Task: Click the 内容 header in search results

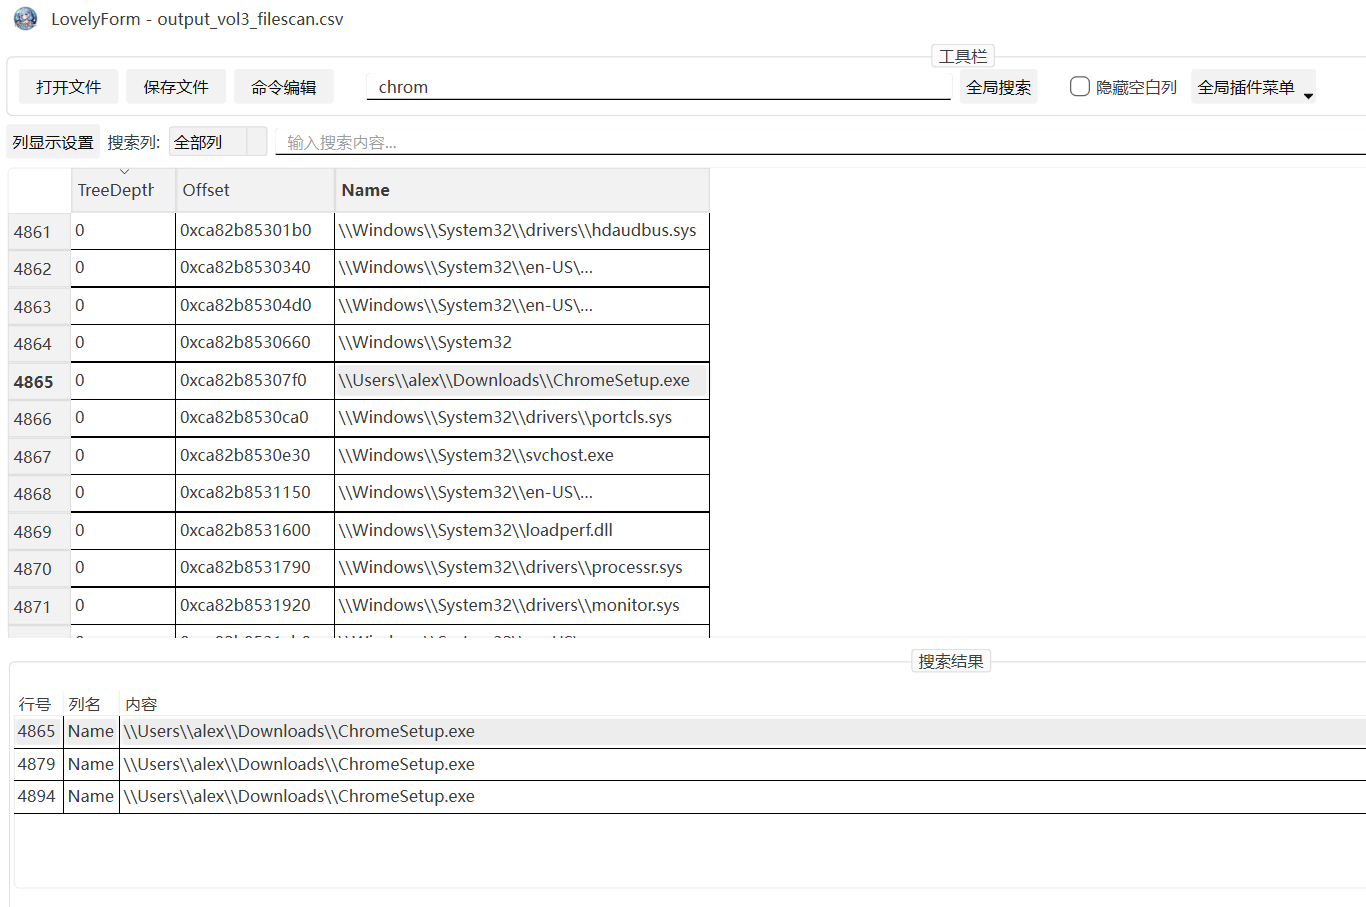Action: click(142, 704)
